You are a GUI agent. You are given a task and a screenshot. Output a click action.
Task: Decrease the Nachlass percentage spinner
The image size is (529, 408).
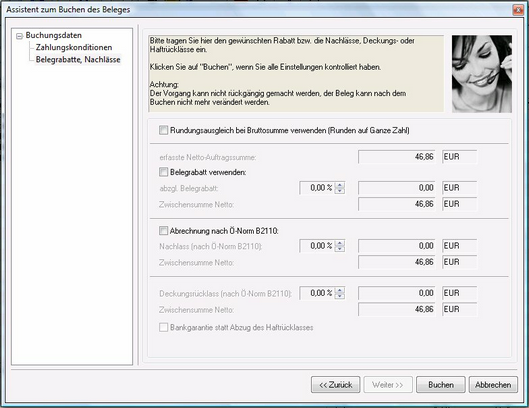[x=340, y=249]
